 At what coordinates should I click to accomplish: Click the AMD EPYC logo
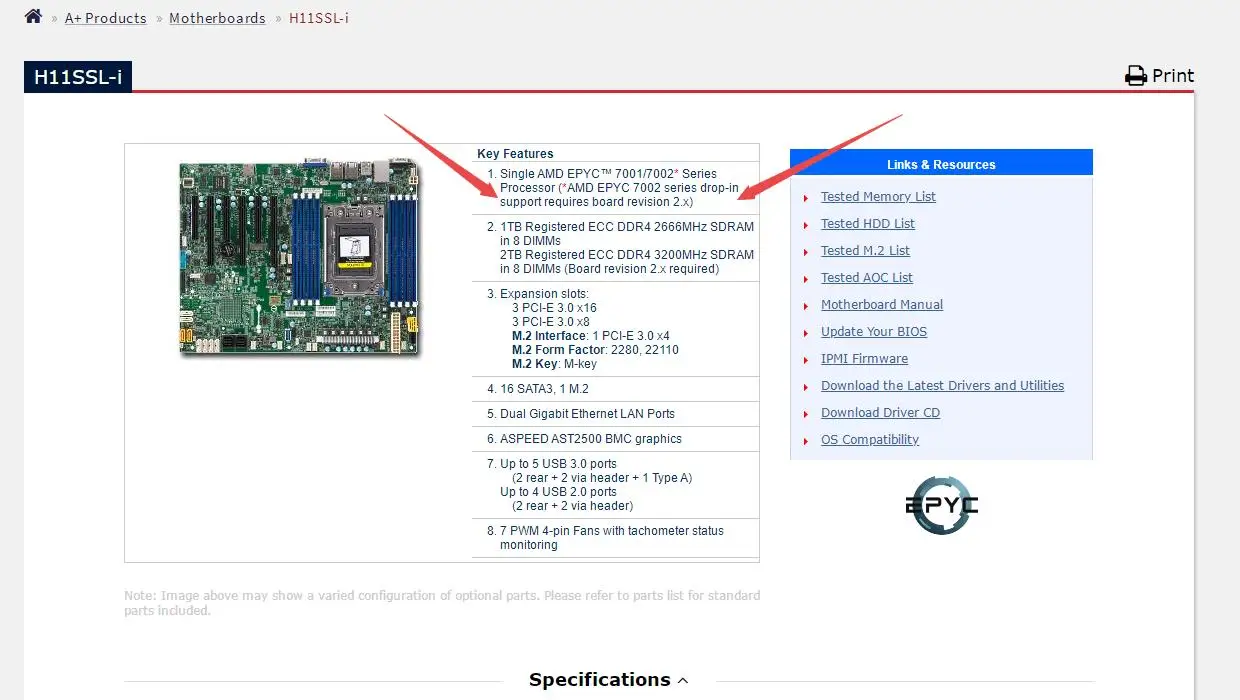(941, 505)
